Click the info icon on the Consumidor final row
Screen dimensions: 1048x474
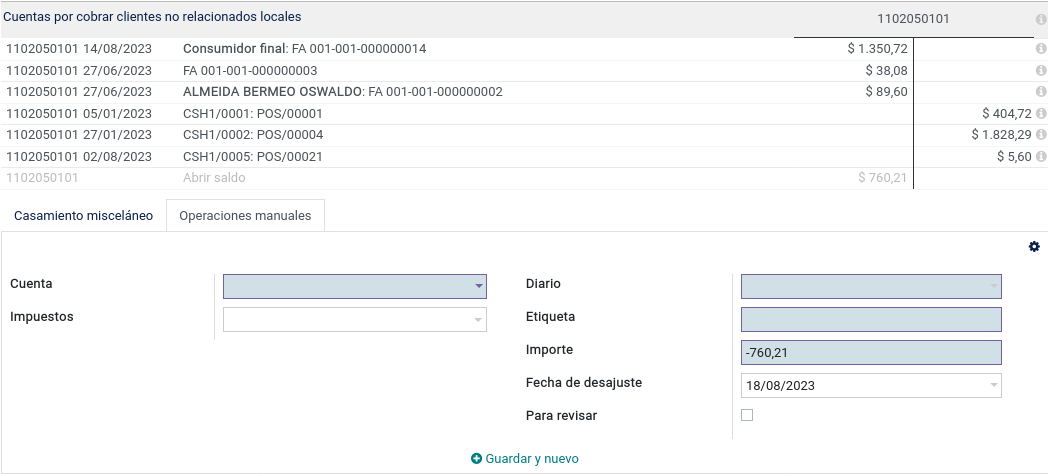1041,49
